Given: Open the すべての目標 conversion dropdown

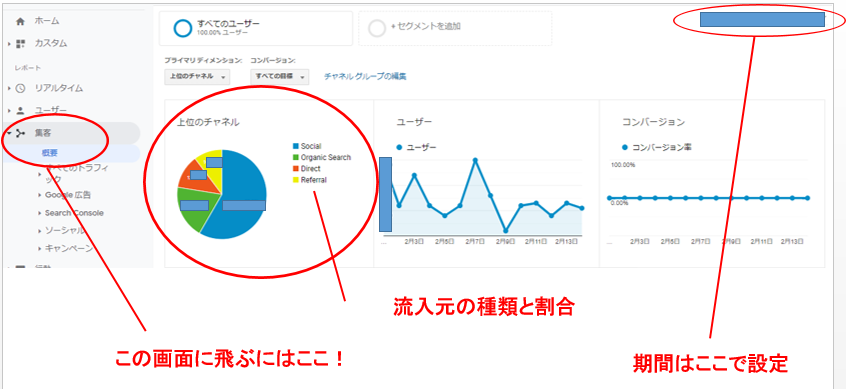Looking at the screenshot, I should [x=279, y=77].
